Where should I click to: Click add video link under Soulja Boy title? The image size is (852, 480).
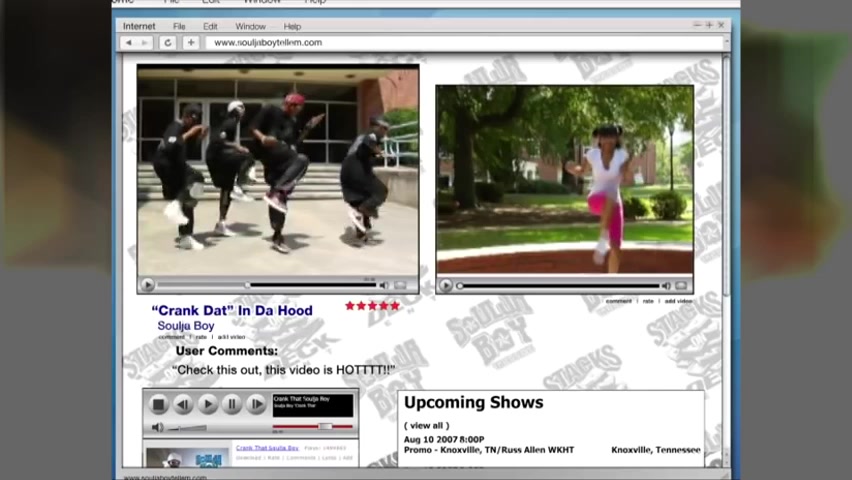click(x=231, y=337)
